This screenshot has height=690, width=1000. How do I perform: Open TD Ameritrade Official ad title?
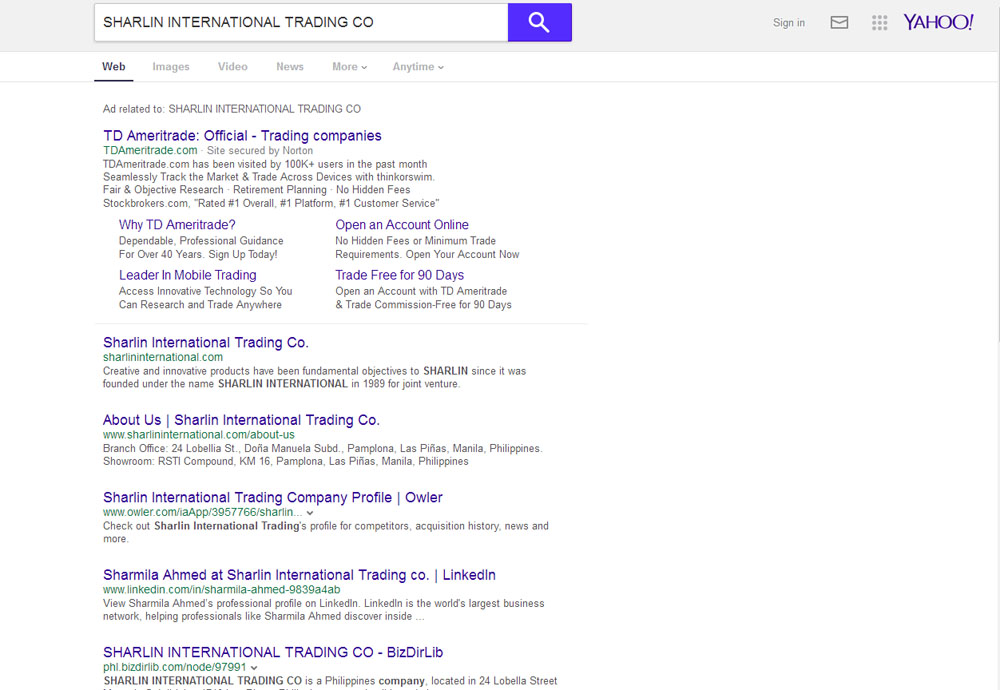click(242, 136)
